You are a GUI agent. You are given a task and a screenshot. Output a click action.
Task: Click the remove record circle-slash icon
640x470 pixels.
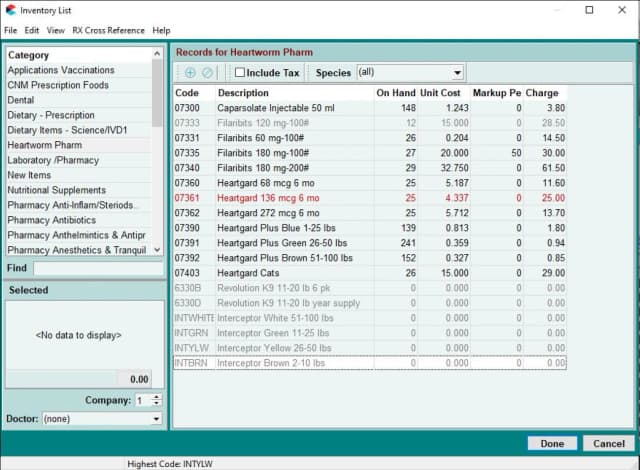[x=208, y=73]
